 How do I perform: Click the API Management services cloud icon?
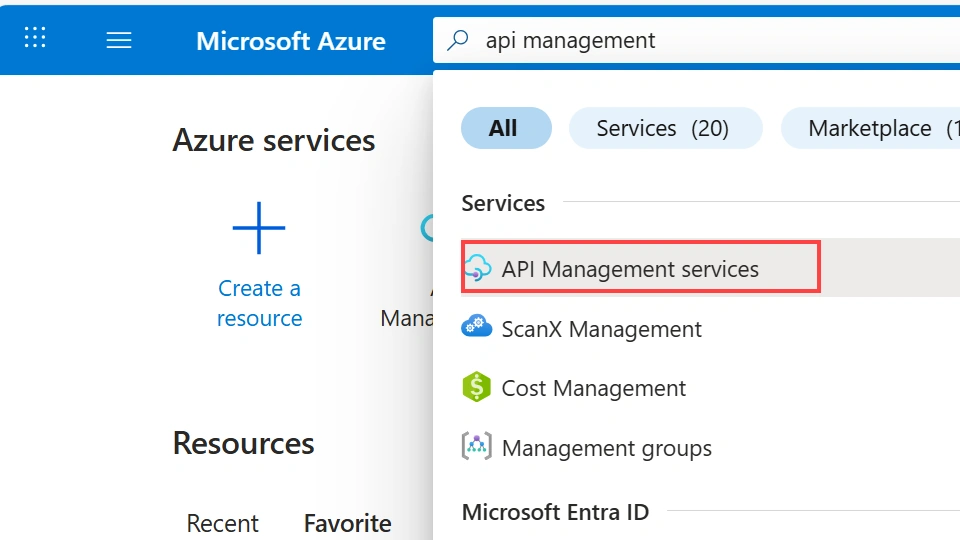tap(478, 268)
